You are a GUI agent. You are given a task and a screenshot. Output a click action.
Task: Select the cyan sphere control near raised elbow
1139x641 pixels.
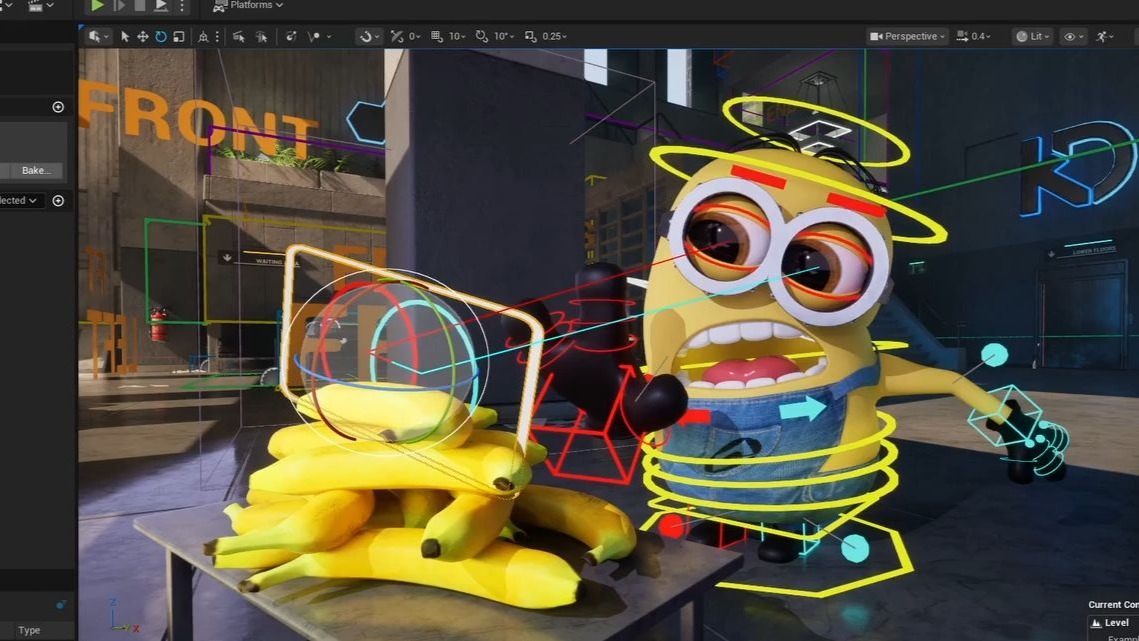pyautogui.click(x=994, y=355)
